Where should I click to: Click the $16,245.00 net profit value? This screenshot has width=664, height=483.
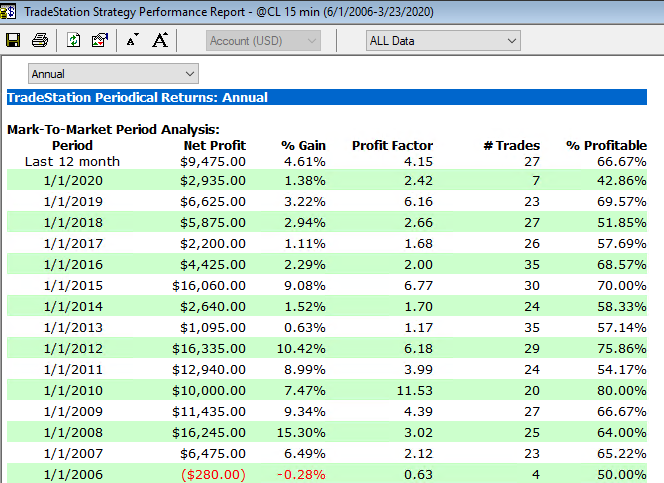point(209,433)
